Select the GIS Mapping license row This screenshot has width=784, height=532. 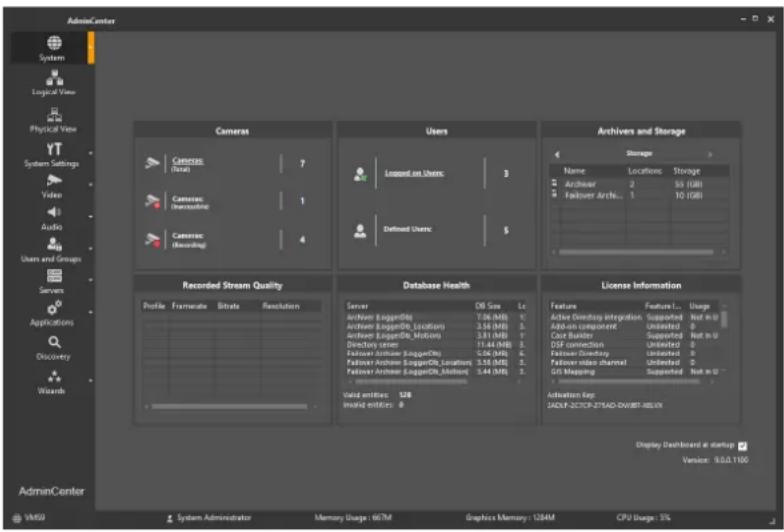click(x=634, y=372)
